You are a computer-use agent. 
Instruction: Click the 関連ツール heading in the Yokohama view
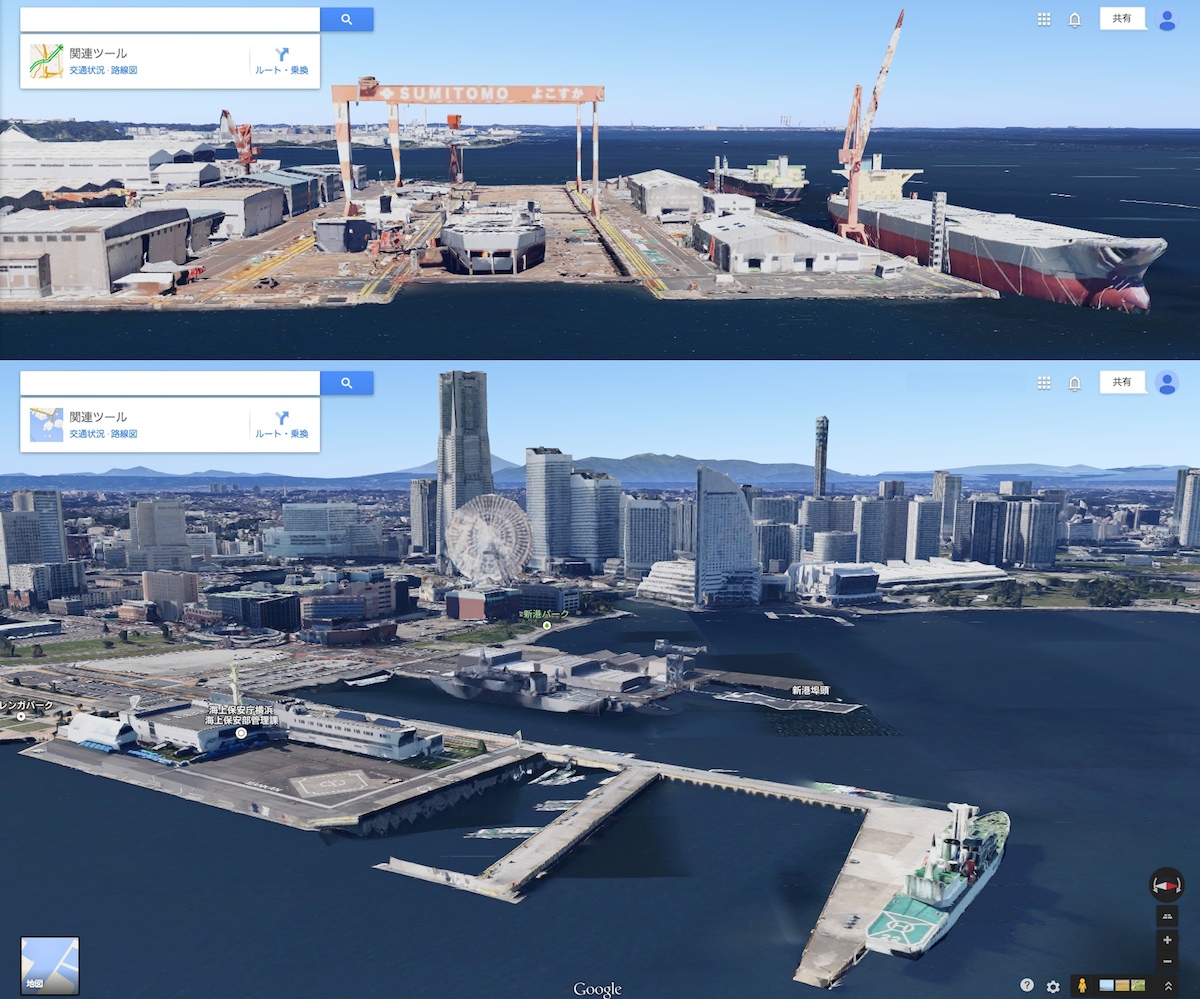(98, 417)
